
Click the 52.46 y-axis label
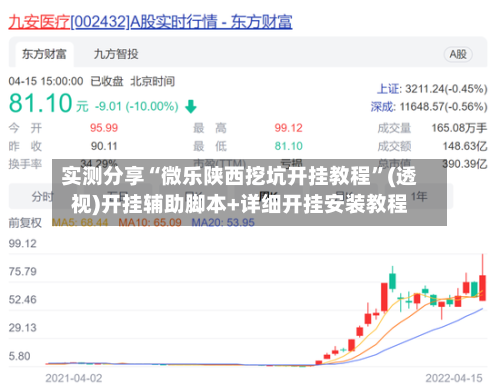click(x=23, y=300)
